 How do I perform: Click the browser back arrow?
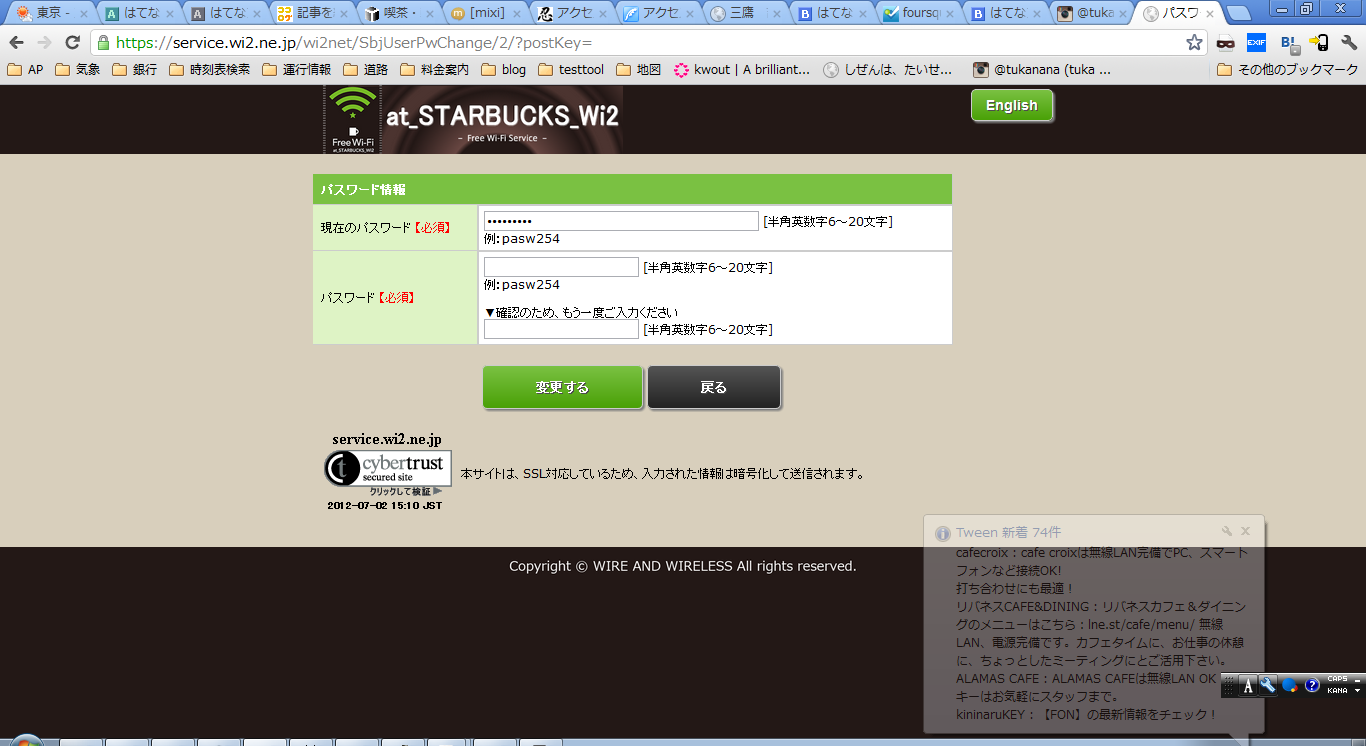coord(17,42)
